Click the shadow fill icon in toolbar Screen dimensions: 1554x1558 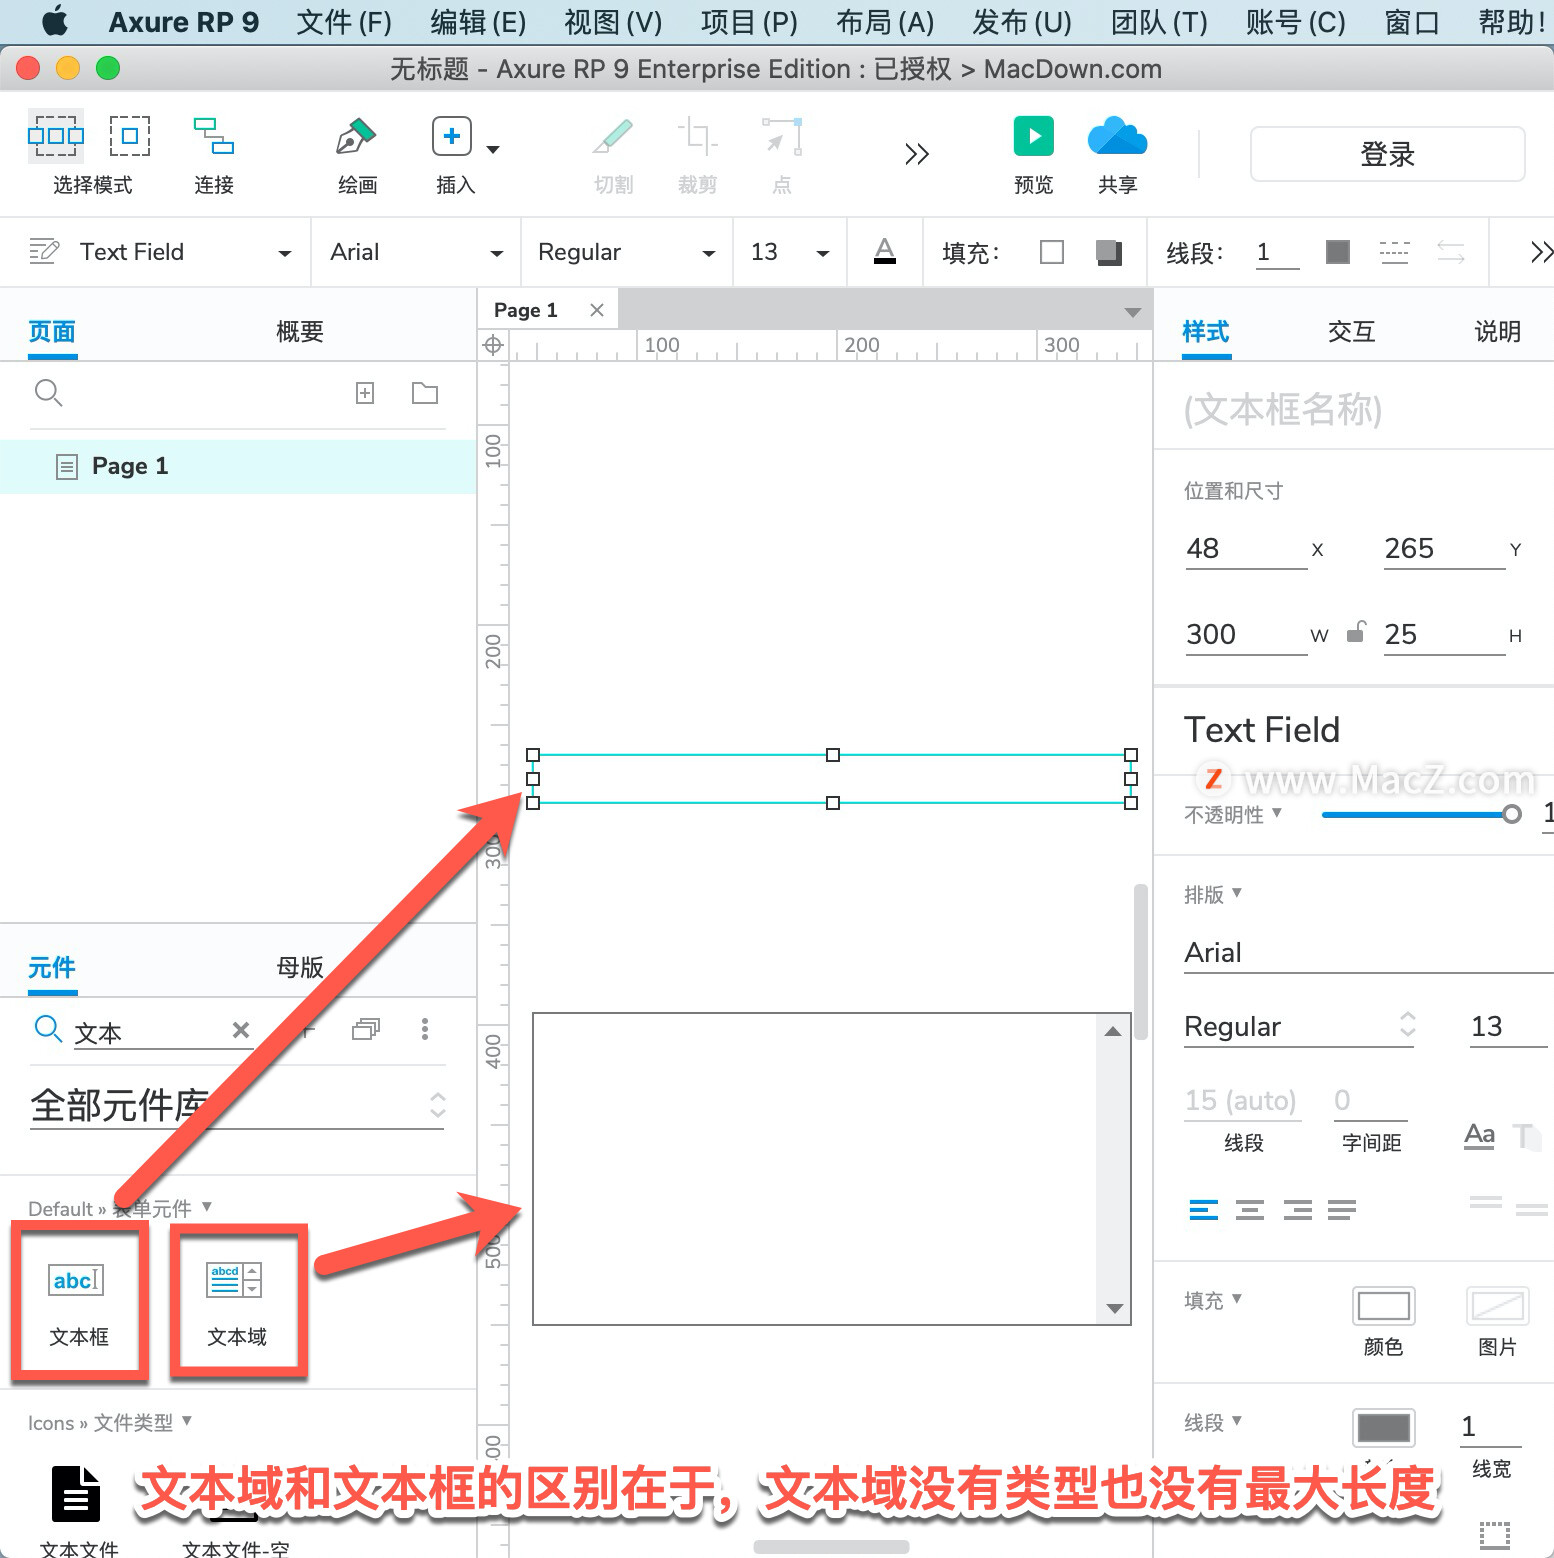tap(1108, 252)
